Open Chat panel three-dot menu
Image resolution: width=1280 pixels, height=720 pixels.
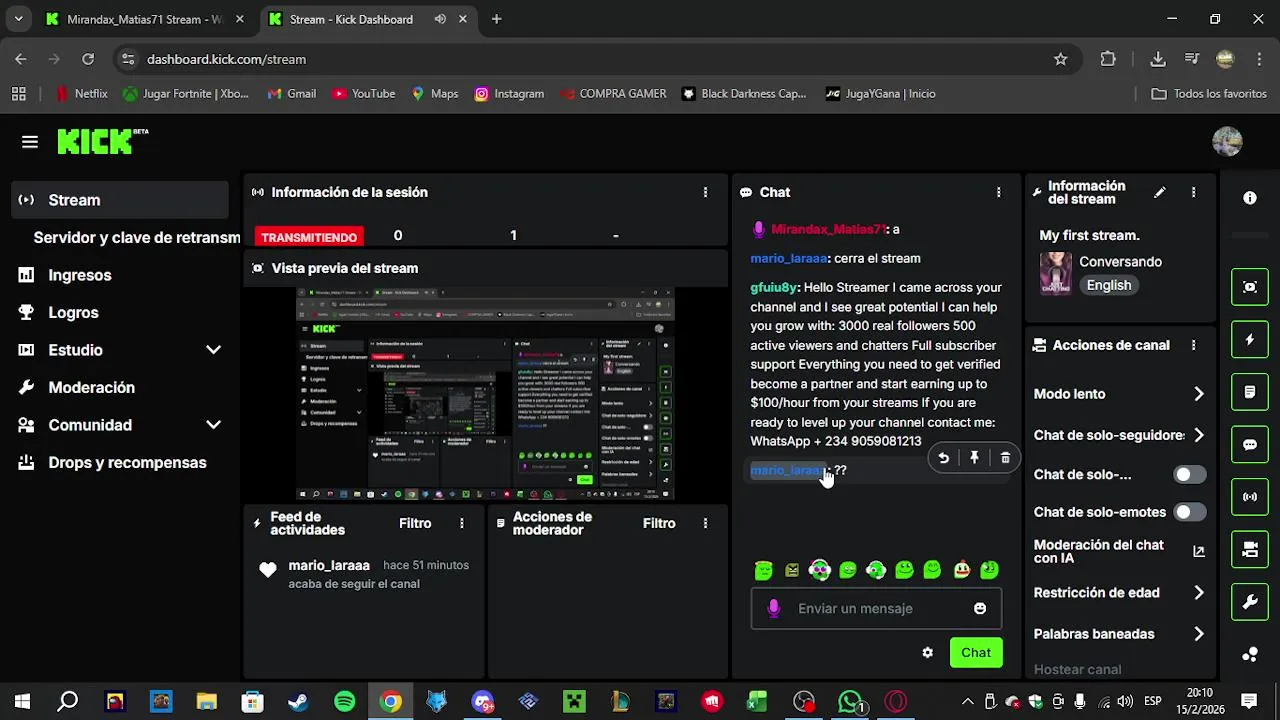pos(998,192)
